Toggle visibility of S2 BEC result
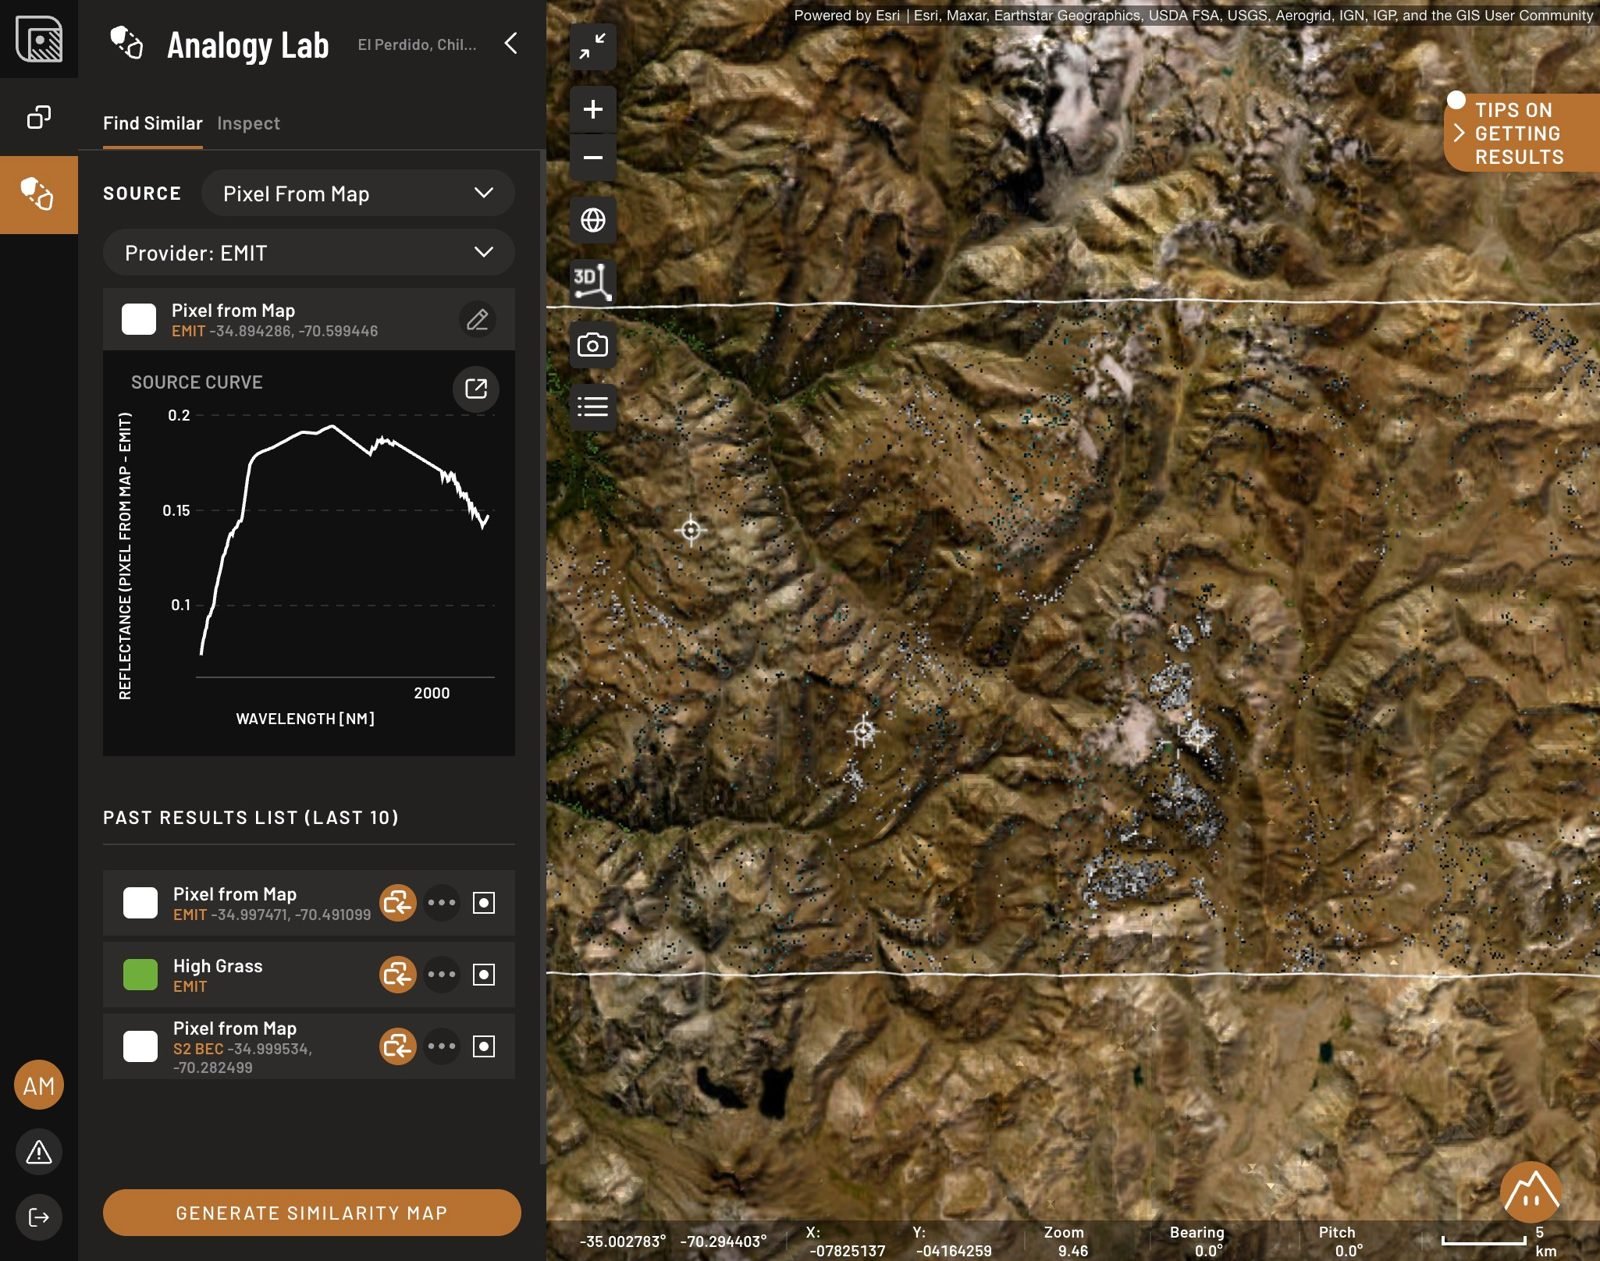This screenshot has height=1261, width=1600. (484, 1046)
